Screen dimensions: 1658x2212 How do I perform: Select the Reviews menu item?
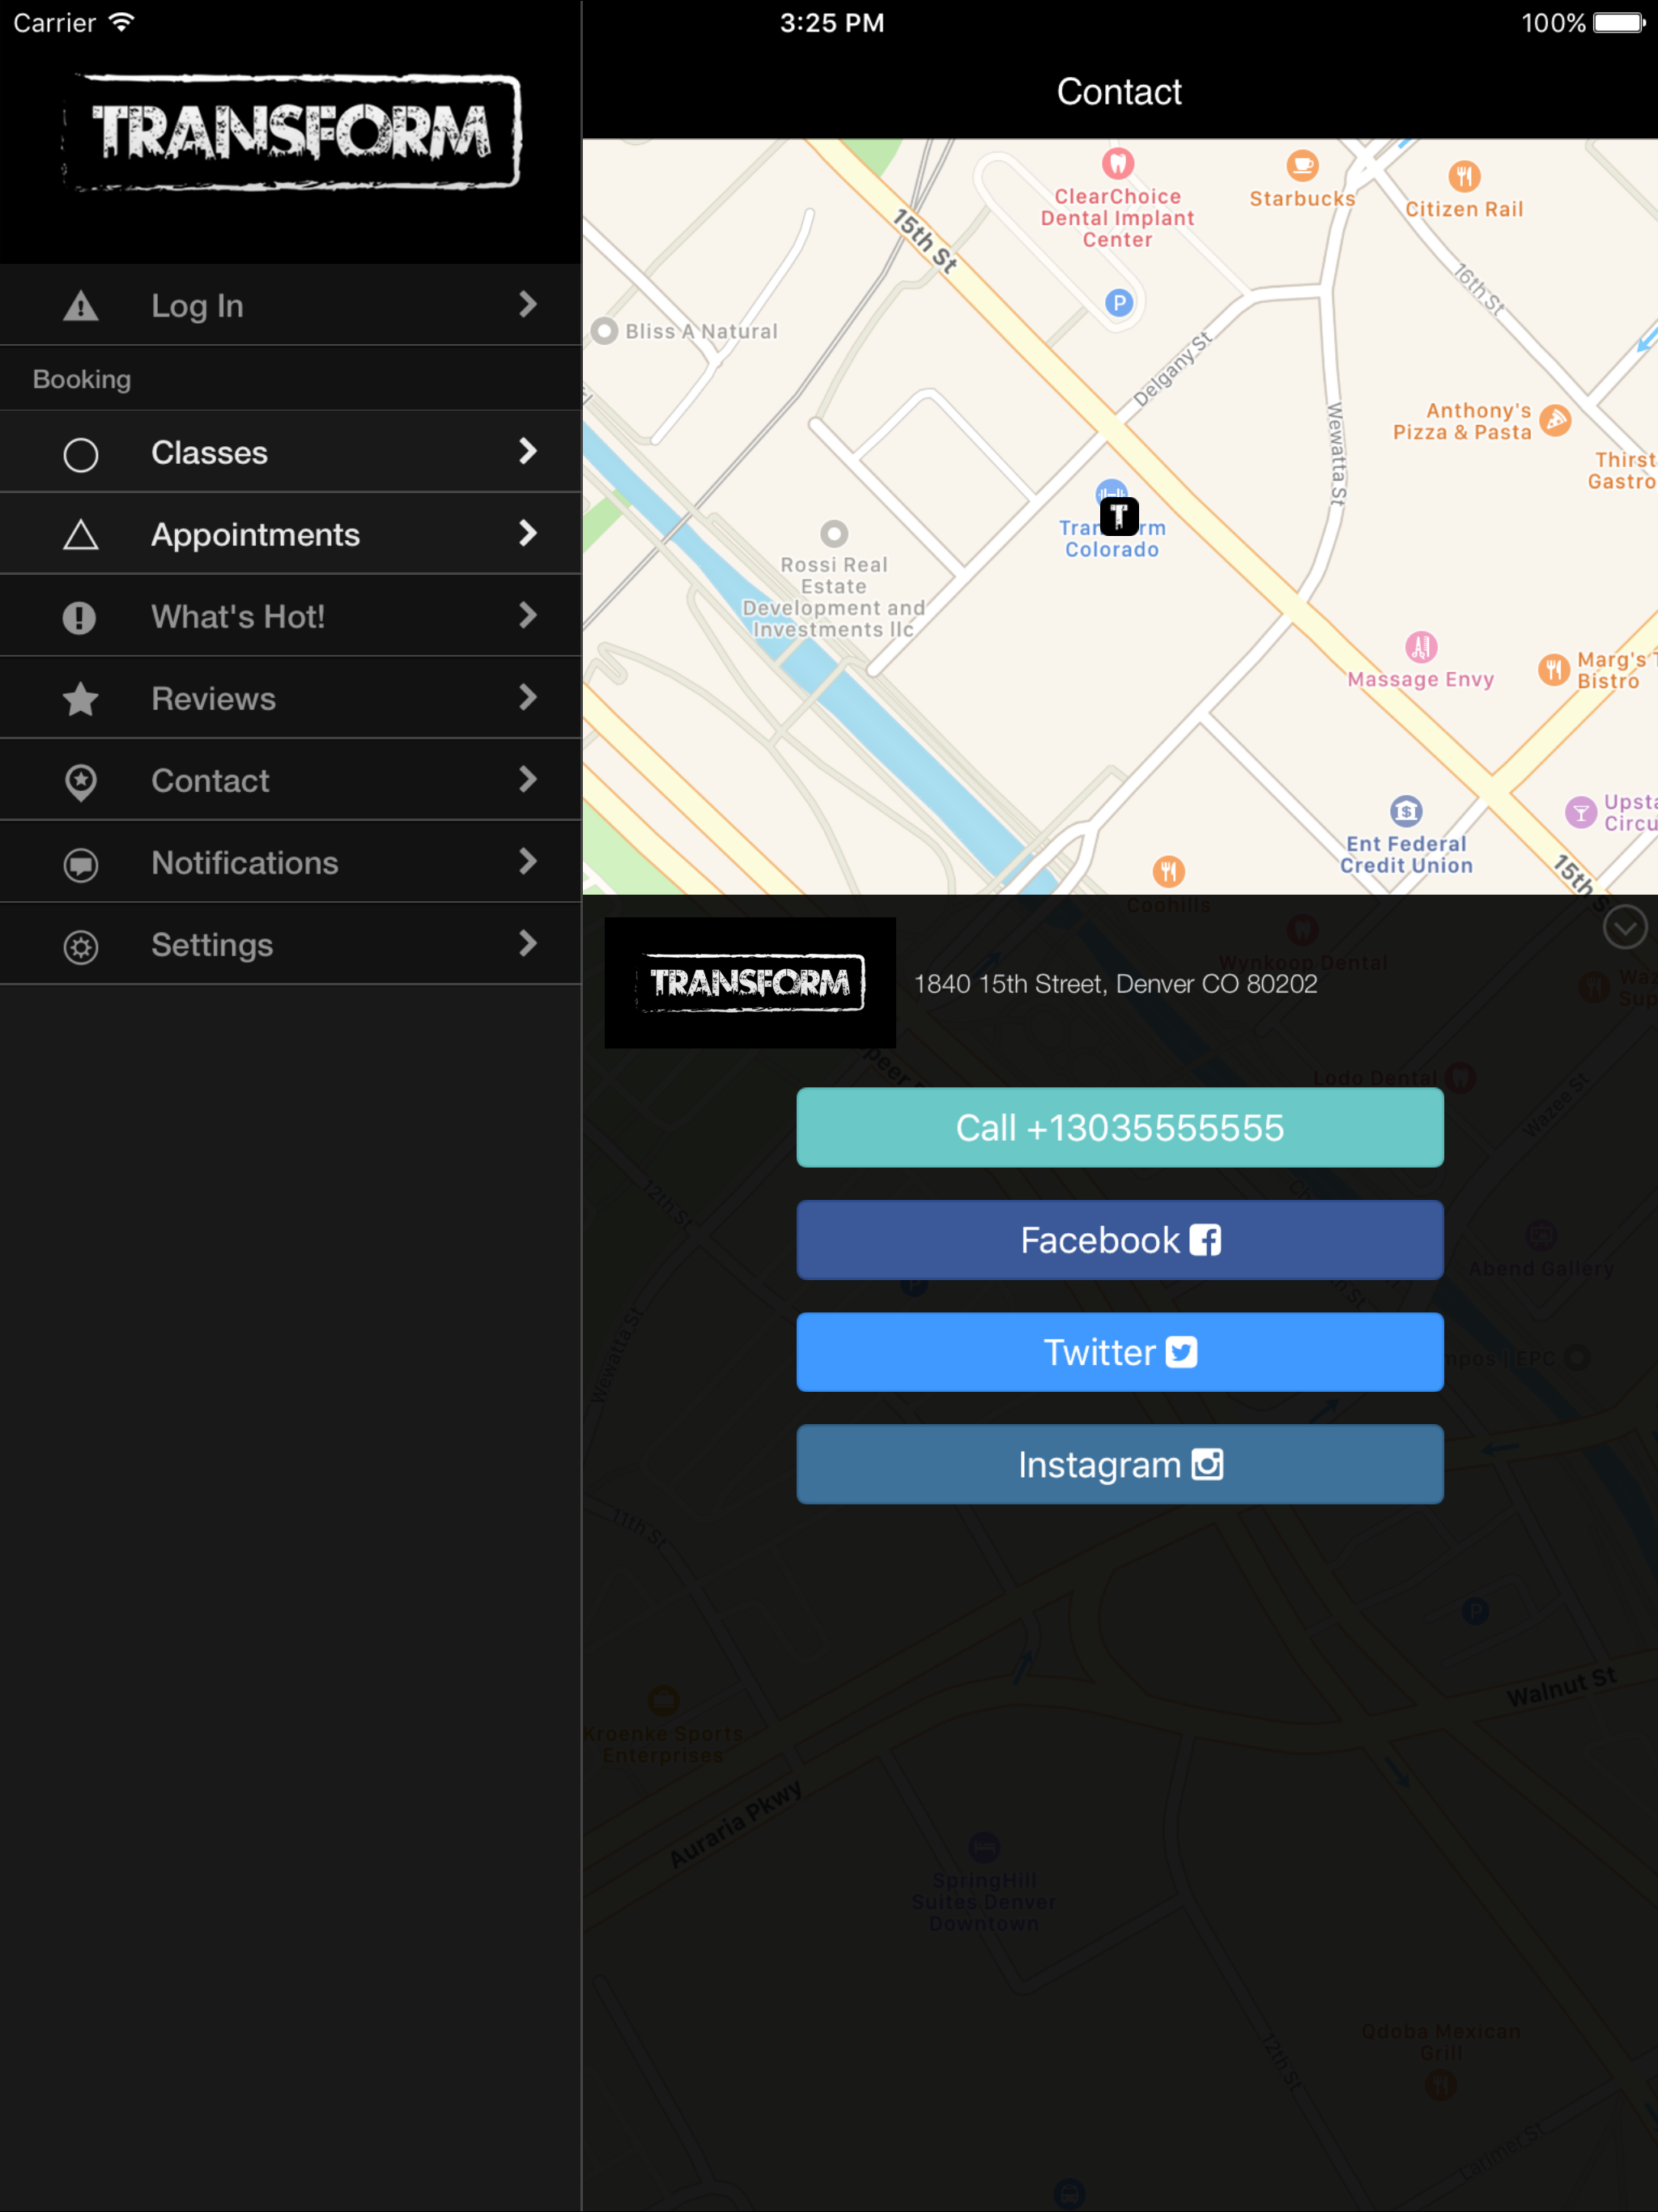(290, 698)
